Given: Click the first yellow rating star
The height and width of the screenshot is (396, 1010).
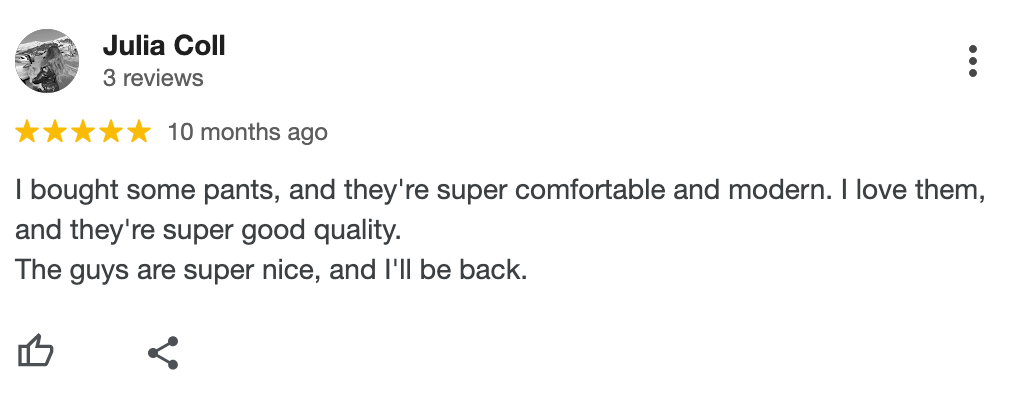Looking at the screenshot, I should point(27,132).
